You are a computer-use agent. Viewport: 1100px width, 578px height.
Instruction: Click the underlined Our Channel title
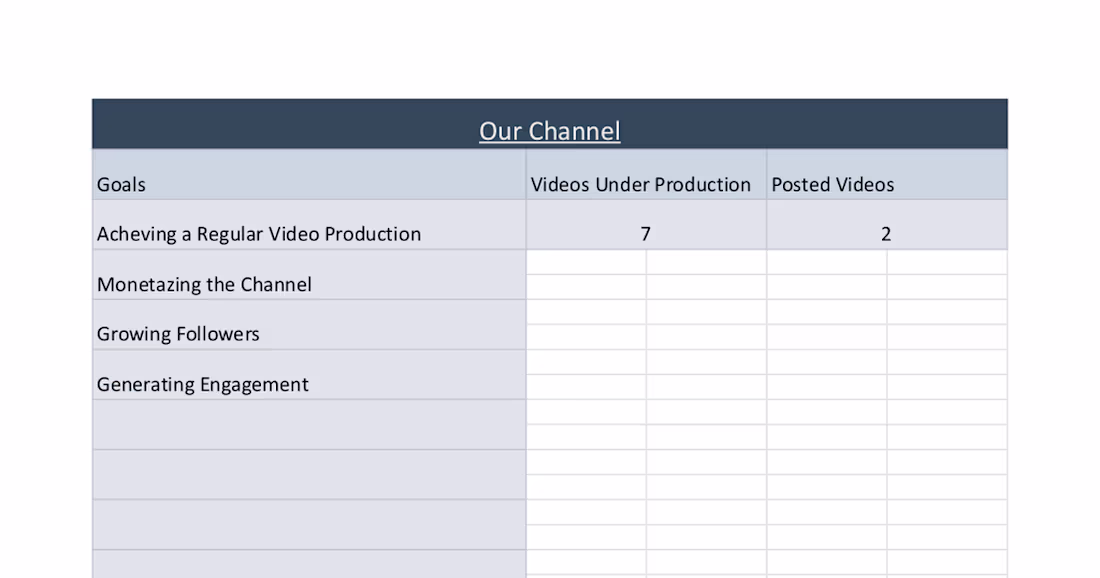(549, 130)
